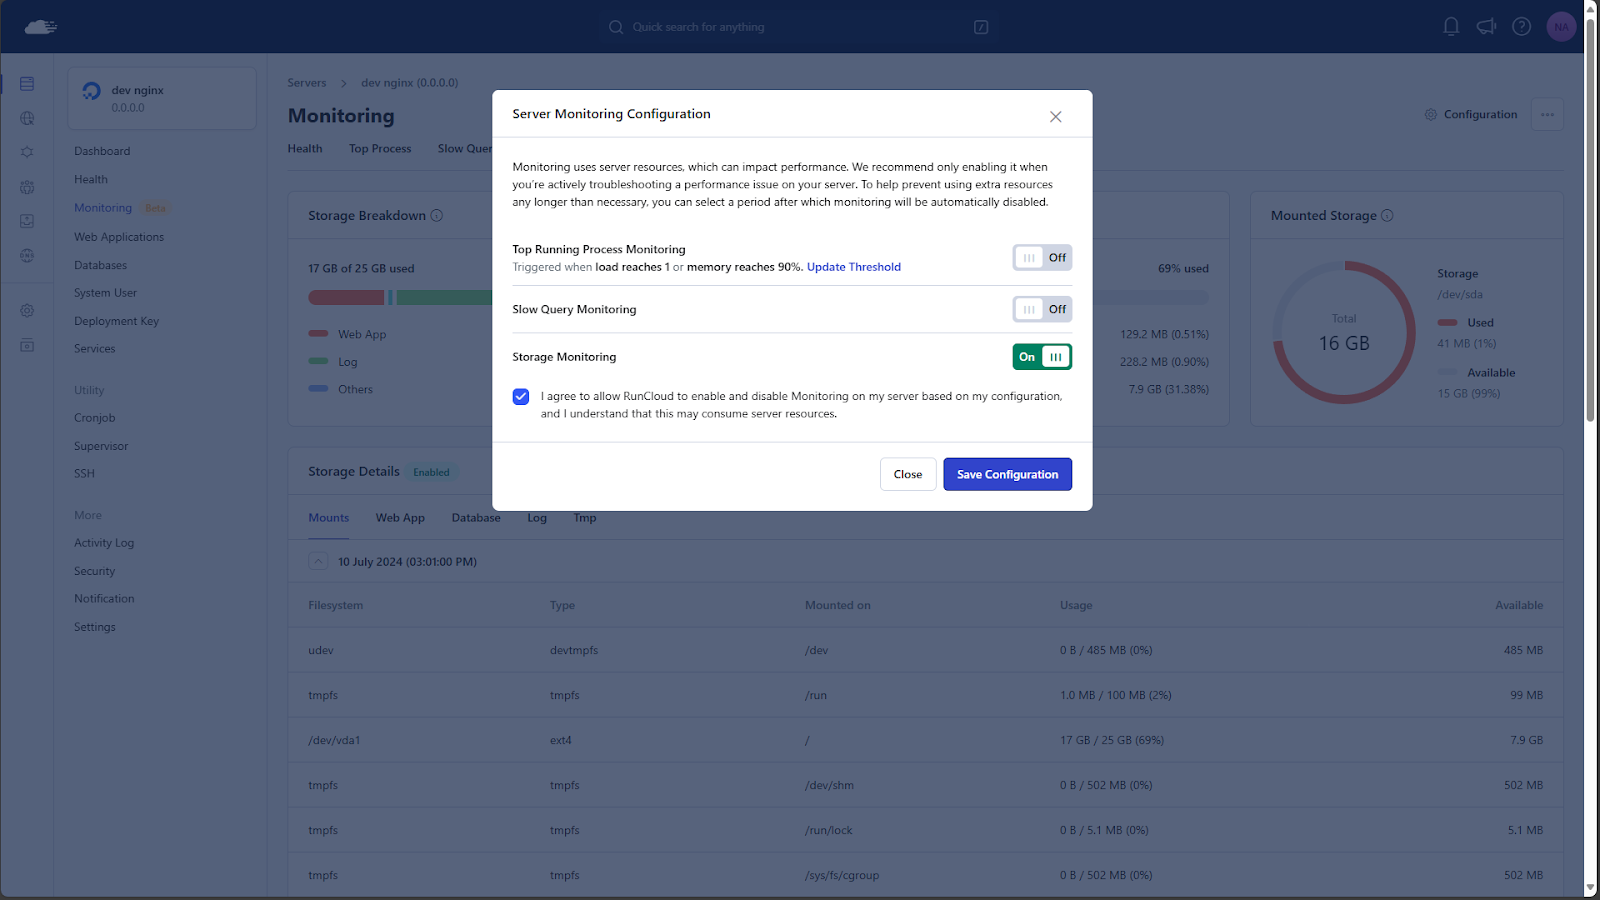The width and height of the screenshot is (1600, 900).
Task: Open the notifications bell icon
Action: click(x=1451, y=27)
